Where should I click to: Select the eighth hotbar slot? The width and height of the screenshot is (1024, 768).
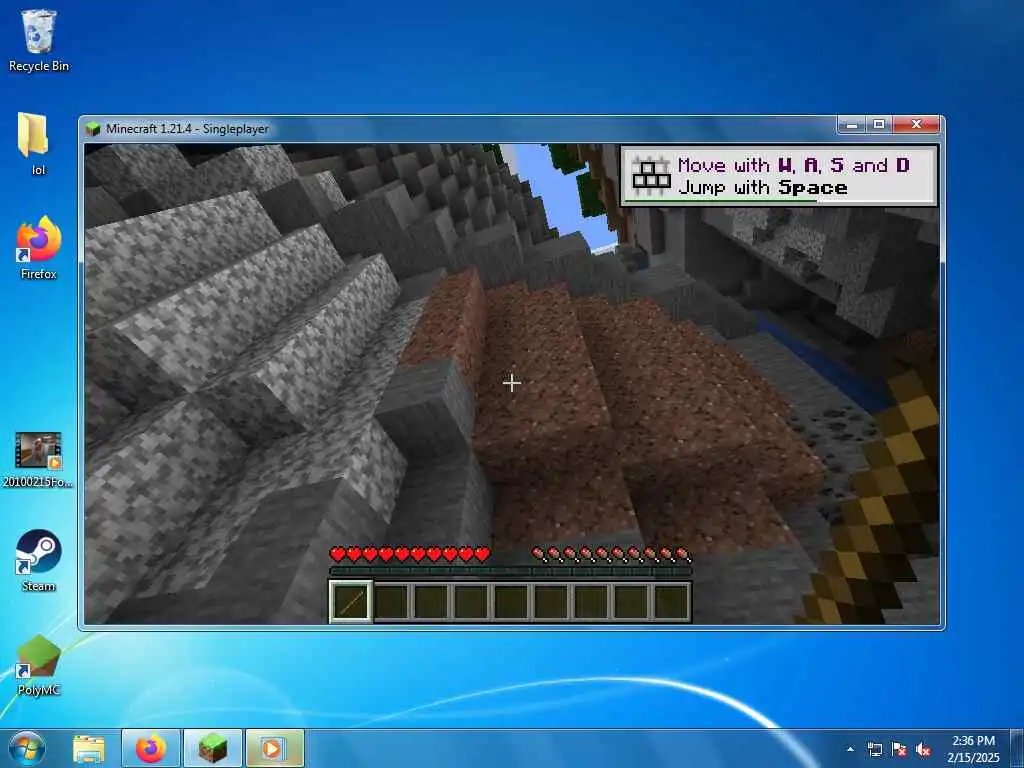(630, 601)
